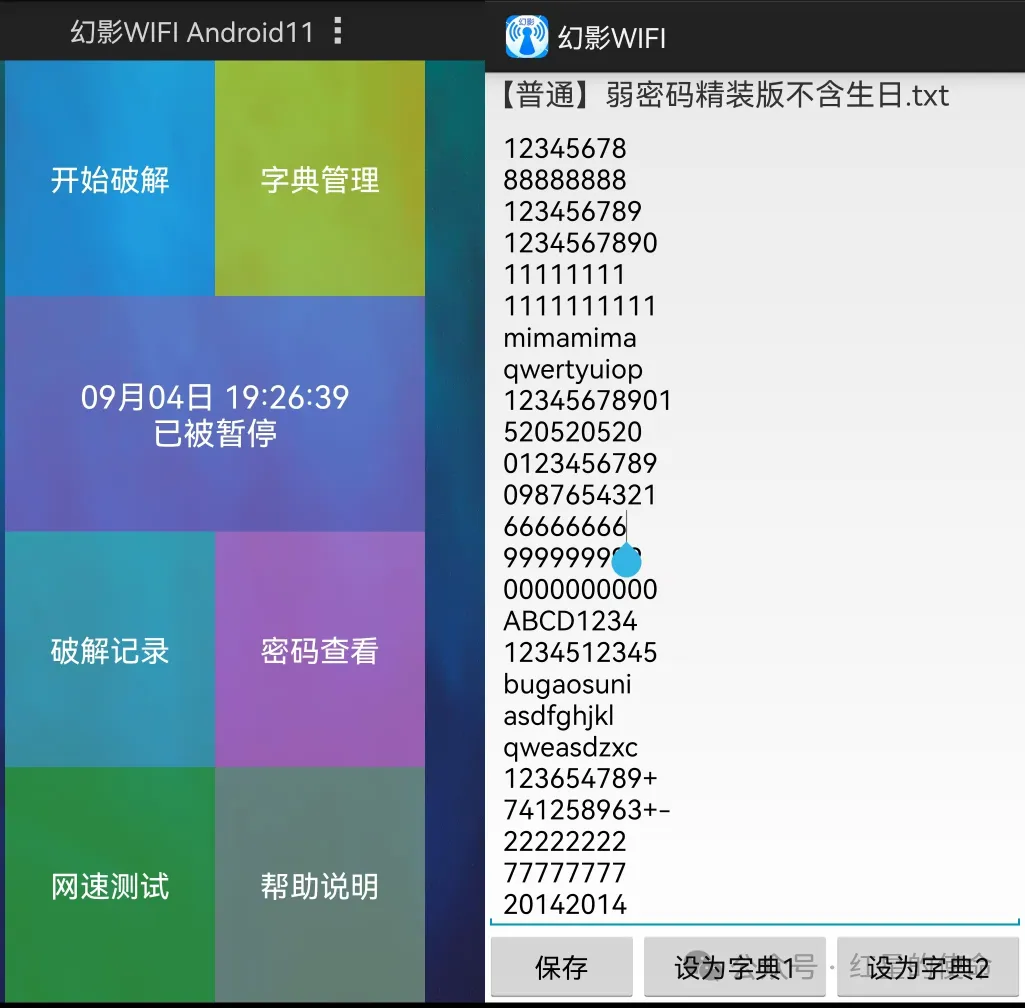Tap the blue text cursor handle
Image resolution: width=1025 pixels, height=1008 pixels.
pos(626,560)
